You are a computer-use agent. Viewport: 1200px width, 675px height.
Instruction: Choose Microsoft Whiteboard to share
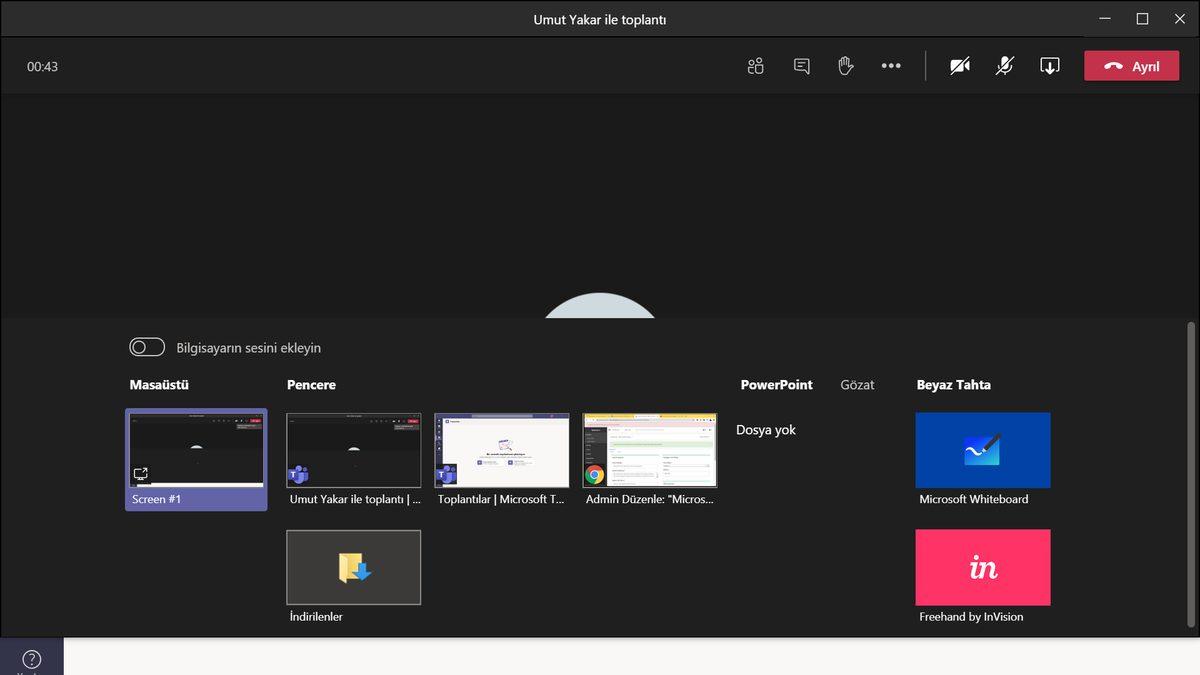[982, 449]
